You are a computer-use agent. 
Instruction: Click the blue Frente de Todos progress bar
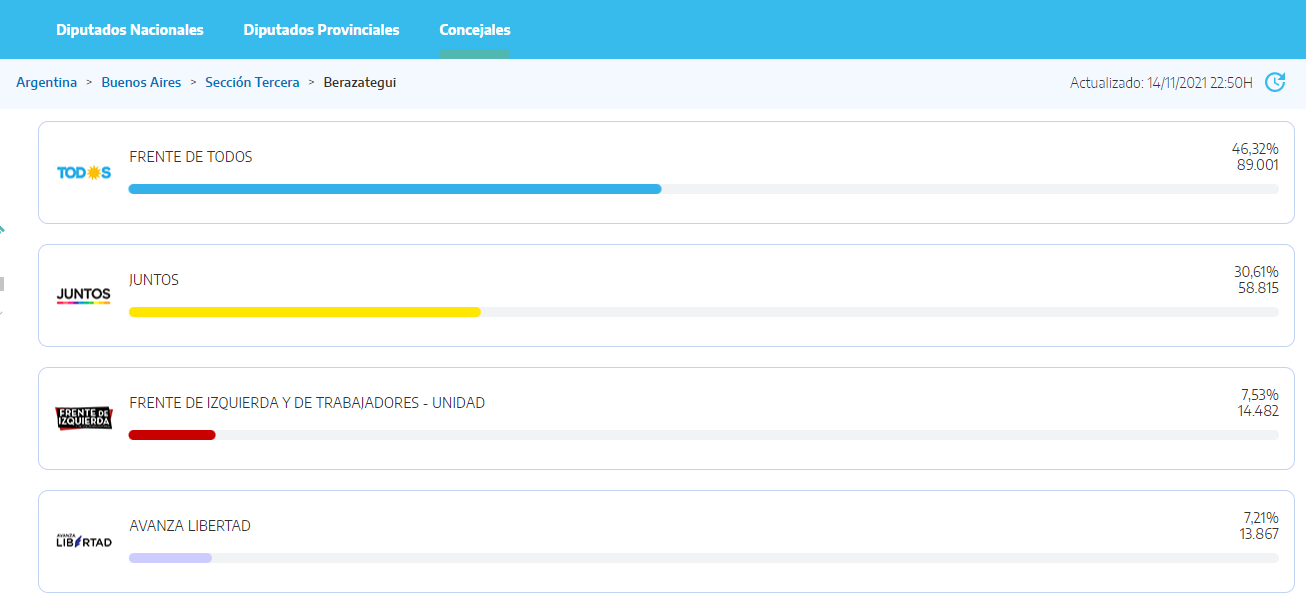(395, 189)
